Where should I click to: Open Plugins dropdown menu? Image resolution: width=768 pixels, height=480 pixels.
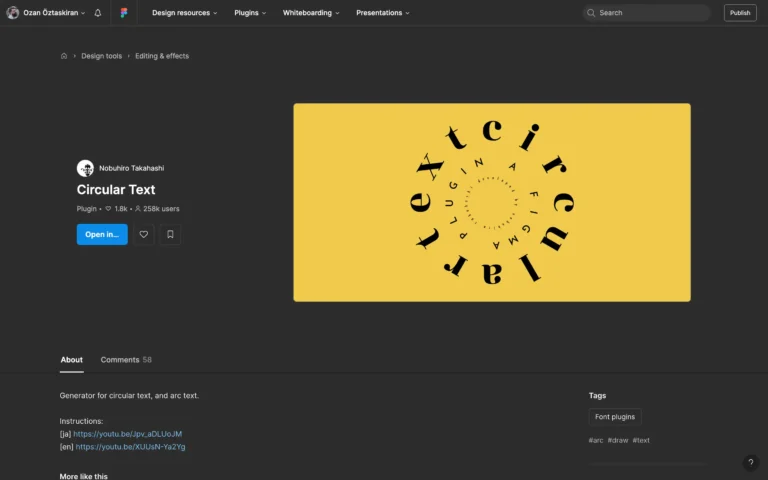pyautogui.click(x=250, y=13)
